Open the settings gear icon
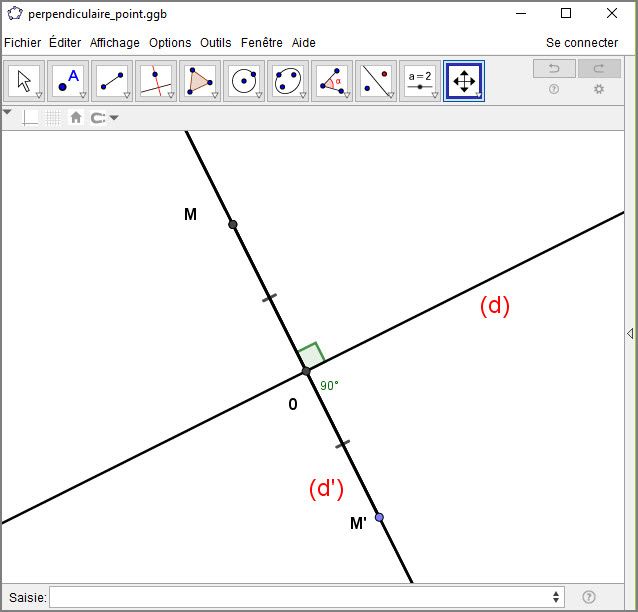Image resolution: width=638 pixels, height=612 pixels. (599, 89)
